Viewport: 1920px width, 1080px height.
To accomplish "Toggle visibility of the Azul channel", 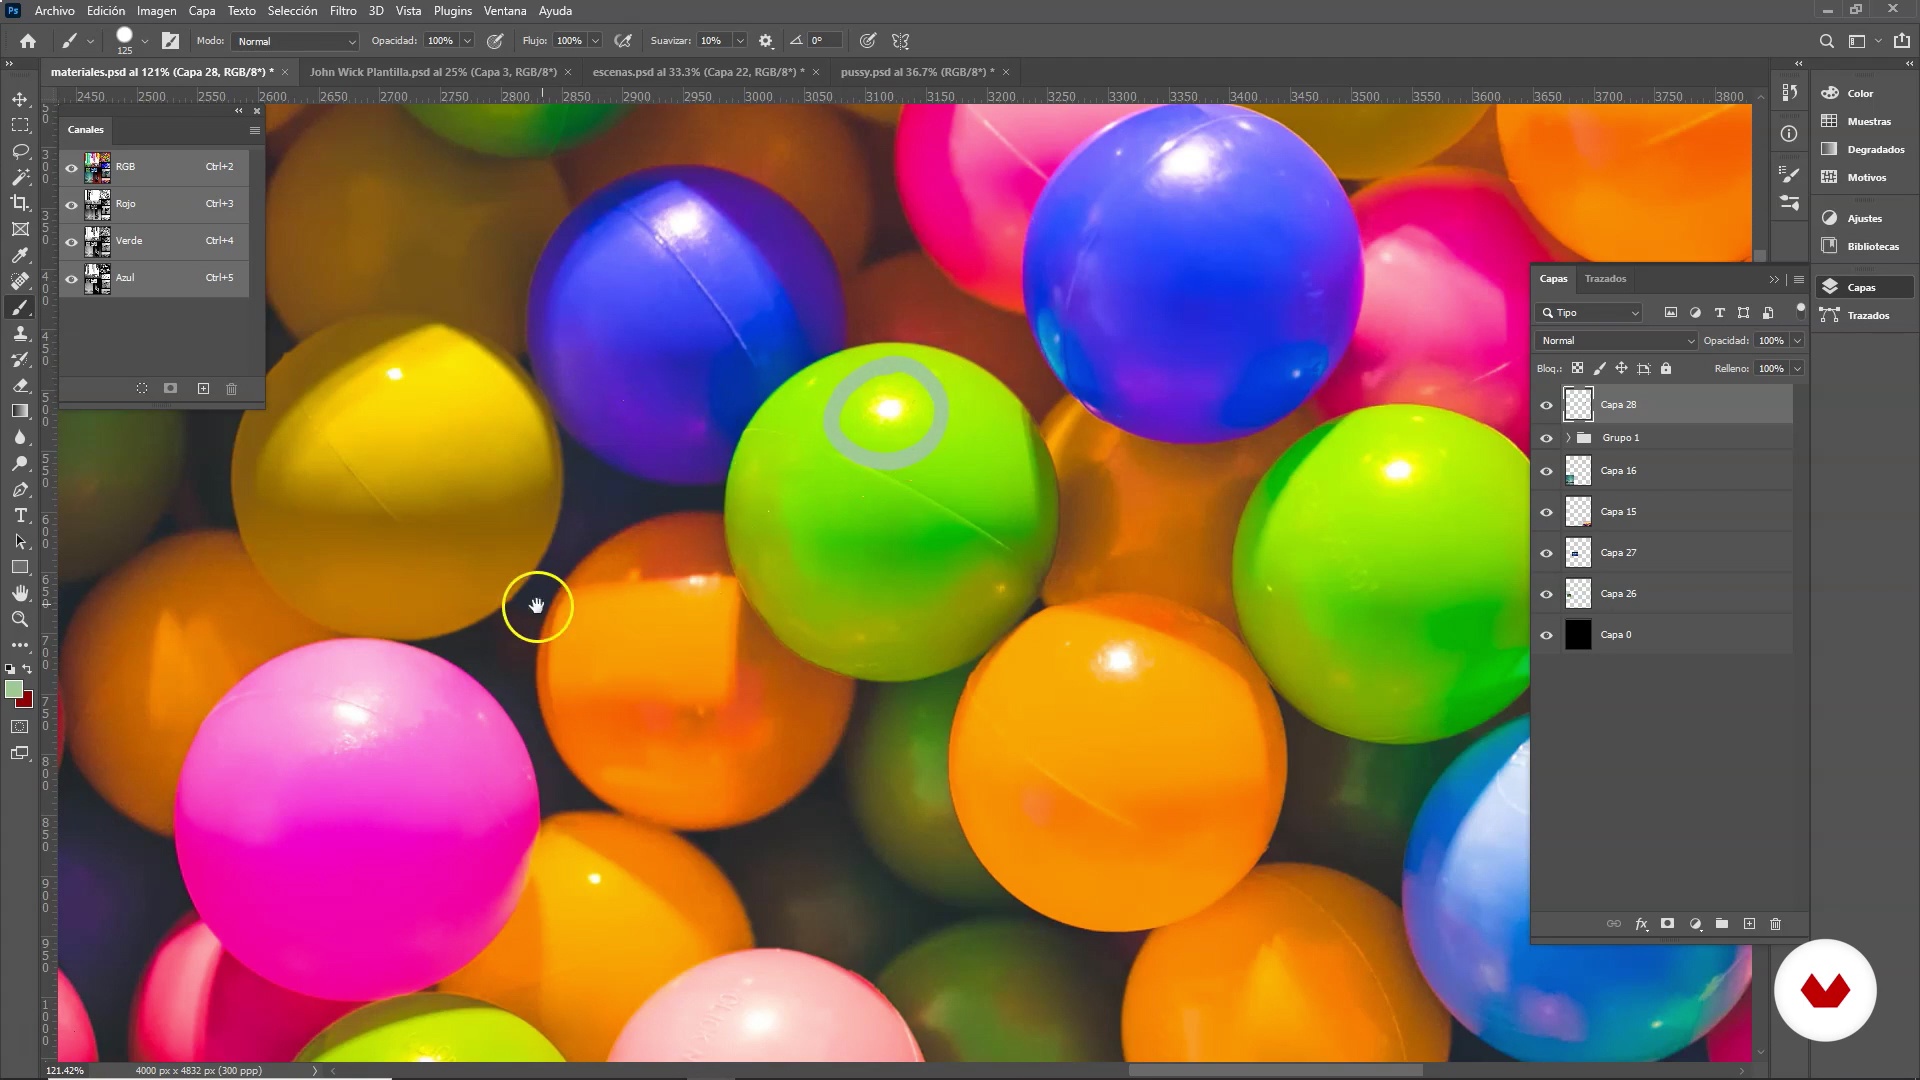I will 71,278.
